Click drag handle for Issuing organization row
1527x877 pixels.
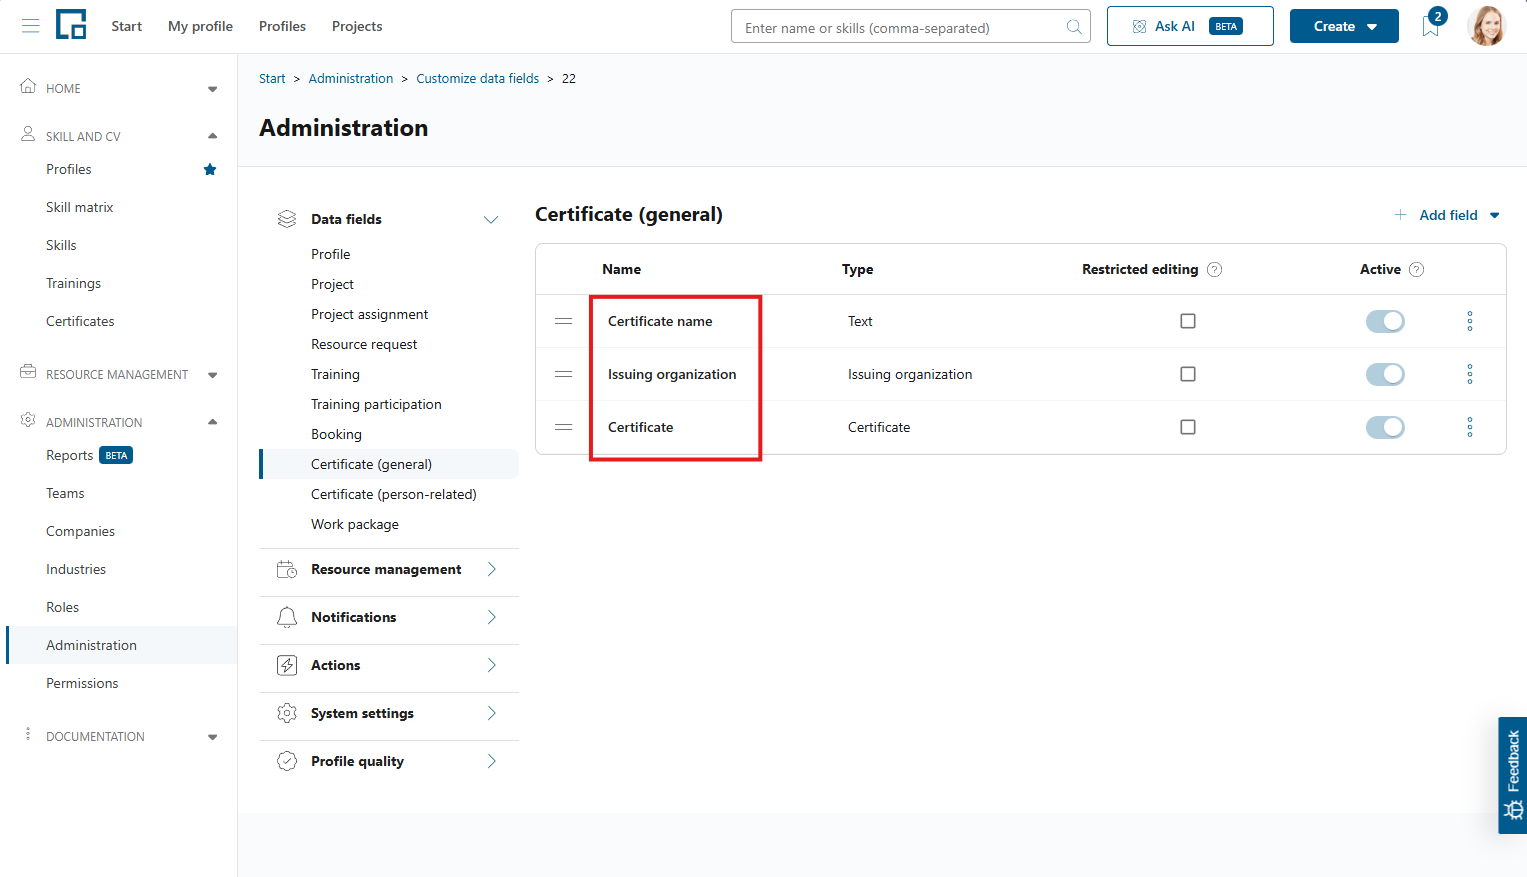(564, 374)
